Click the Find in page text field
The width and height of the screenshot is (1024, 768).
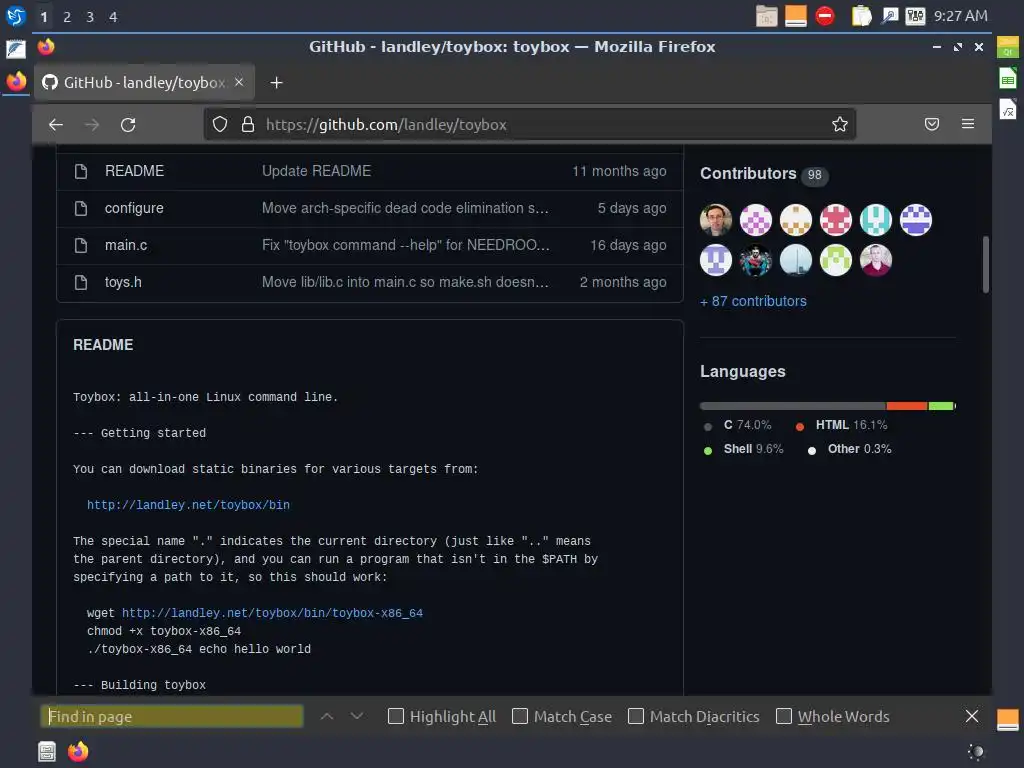point(172,716)
